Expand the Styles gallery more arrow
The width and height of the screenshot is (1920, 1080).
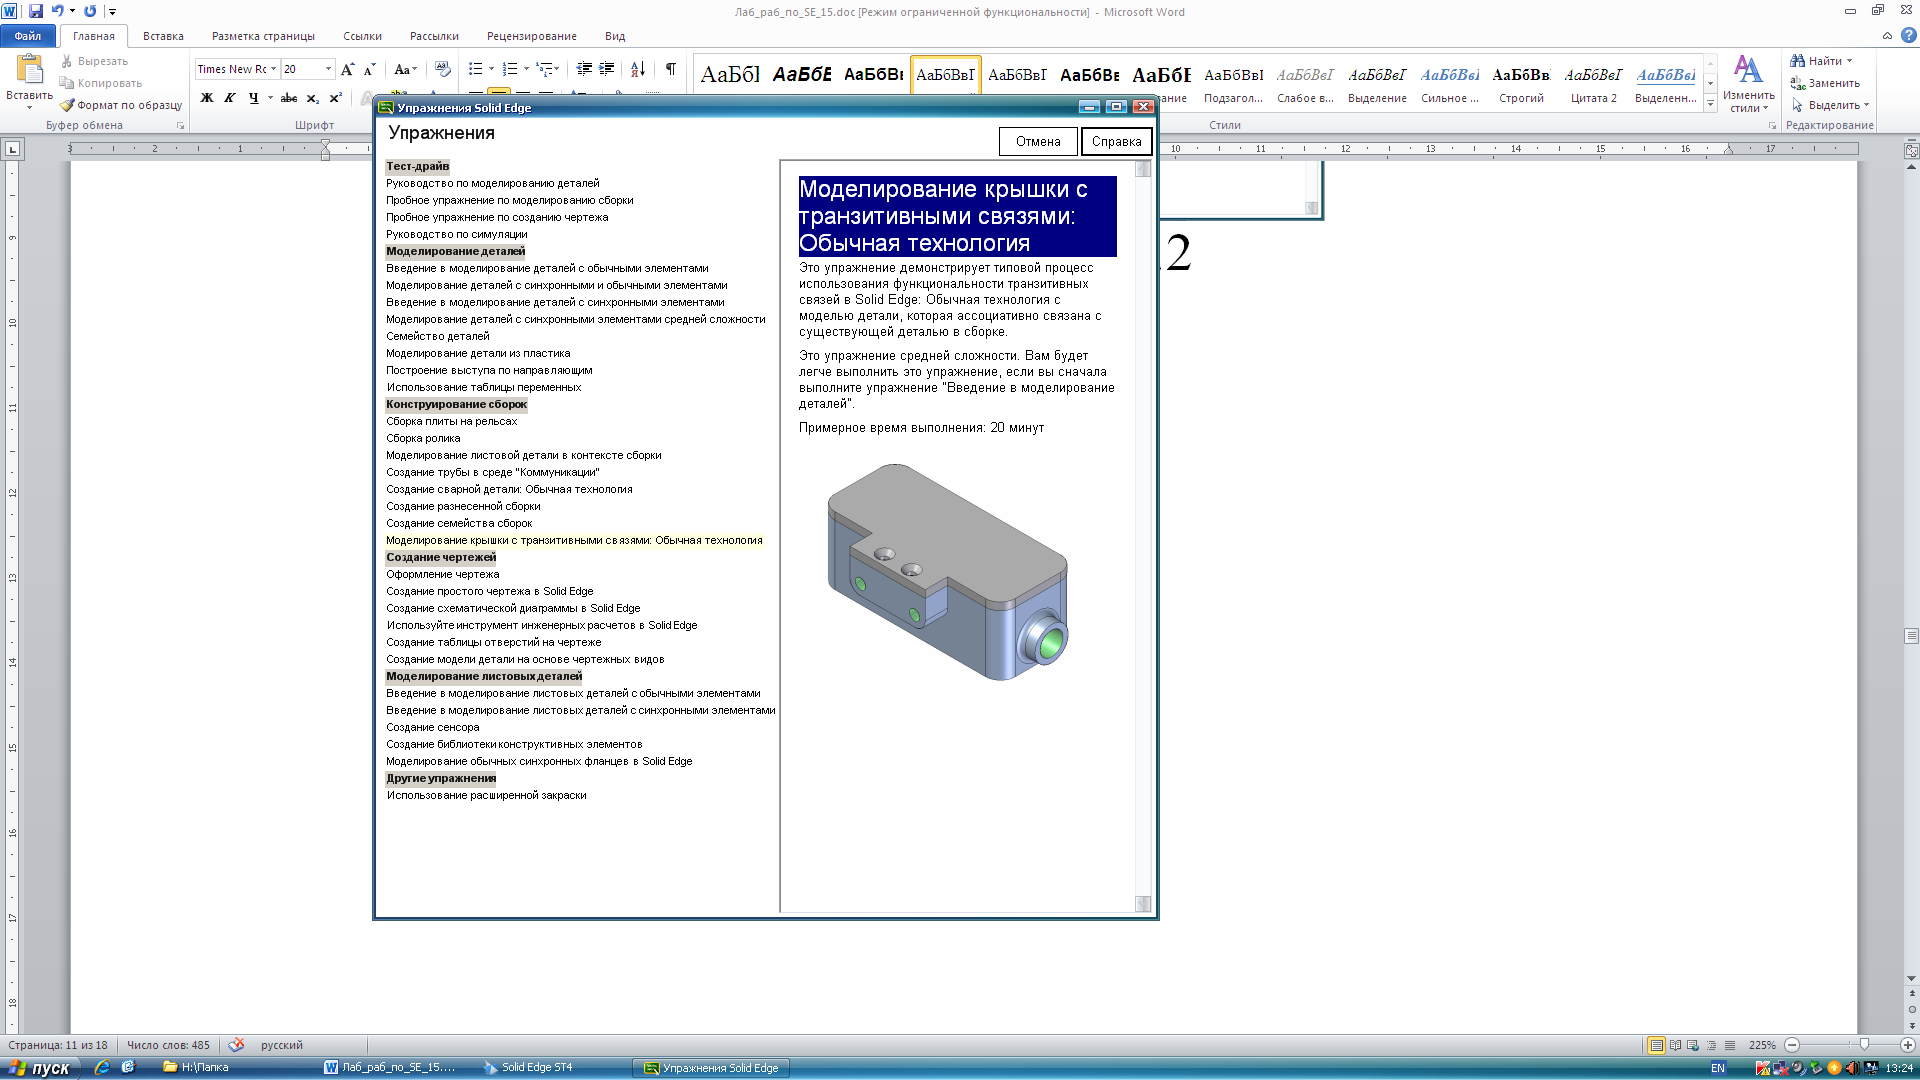click(x=1710, y=103)
